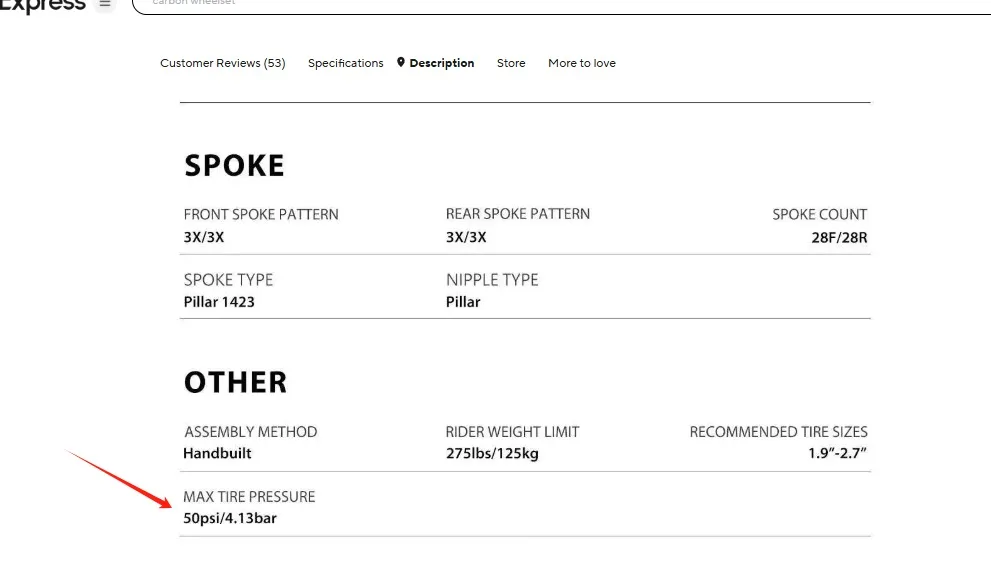Go to the Store tab

point(511,63)
